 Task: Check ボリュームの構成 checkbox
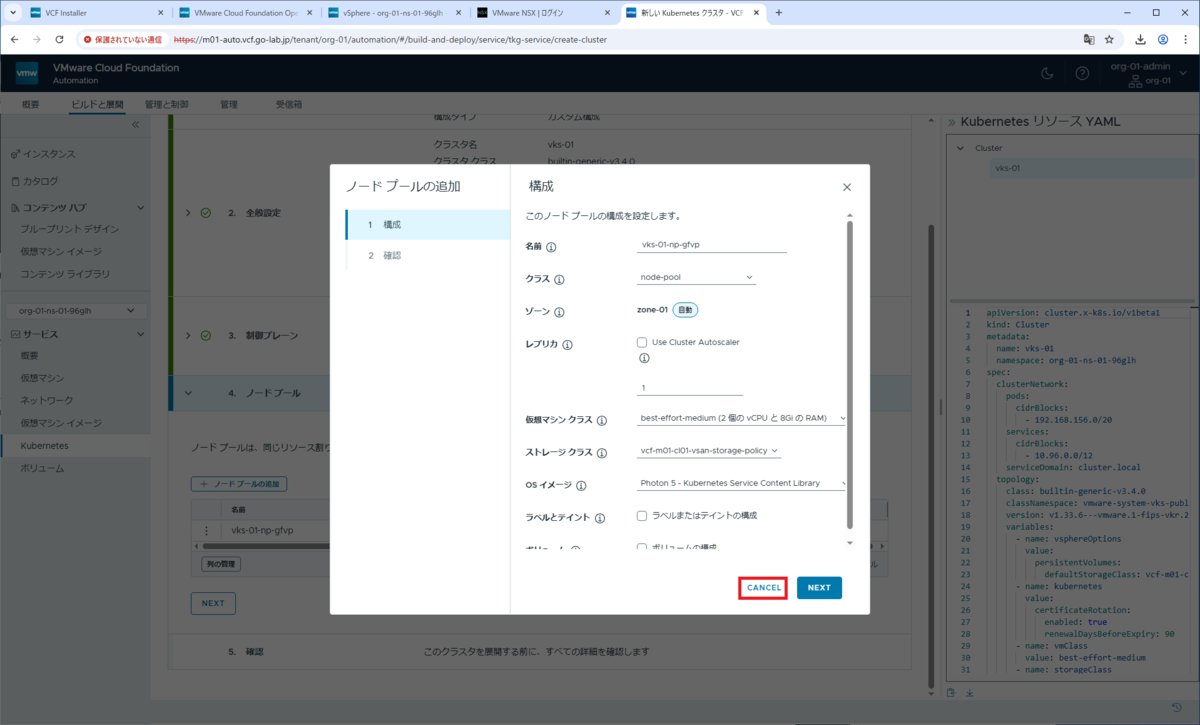pos(642,547)
